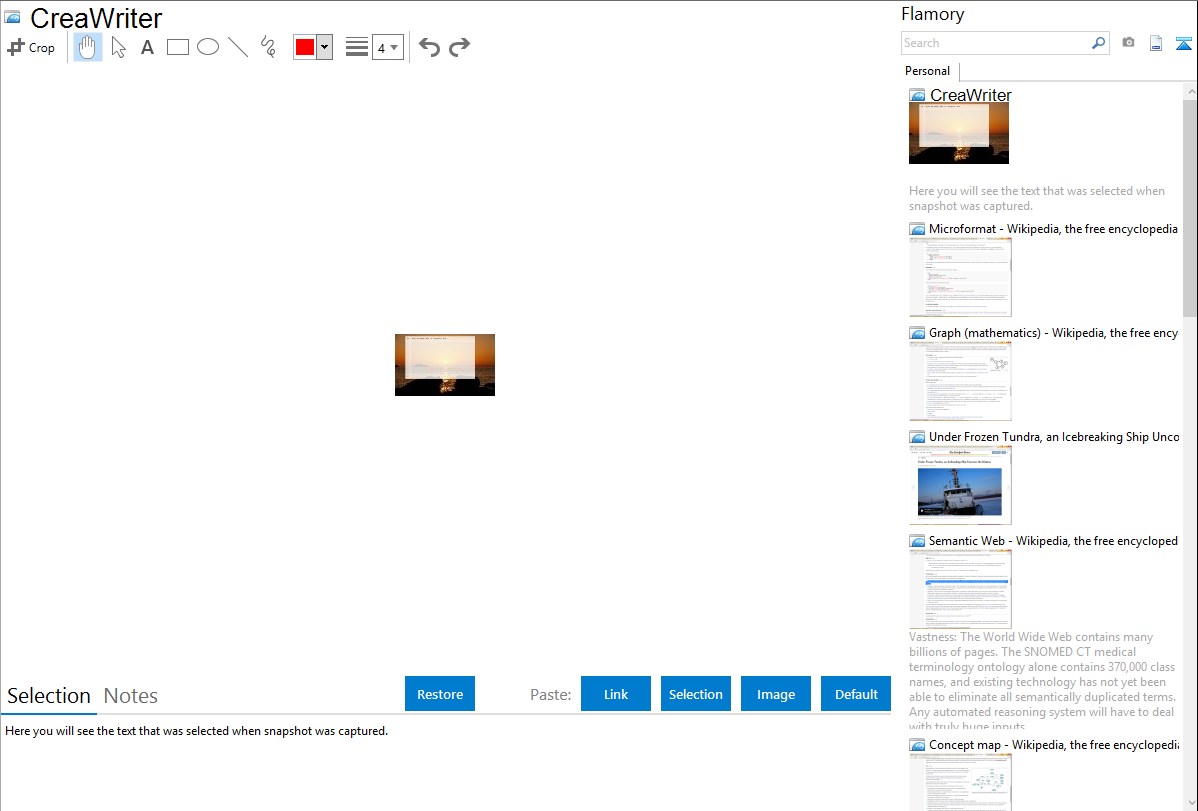Activate the hand pan tool
The image size is (1198, 811).
pos(88,47)
